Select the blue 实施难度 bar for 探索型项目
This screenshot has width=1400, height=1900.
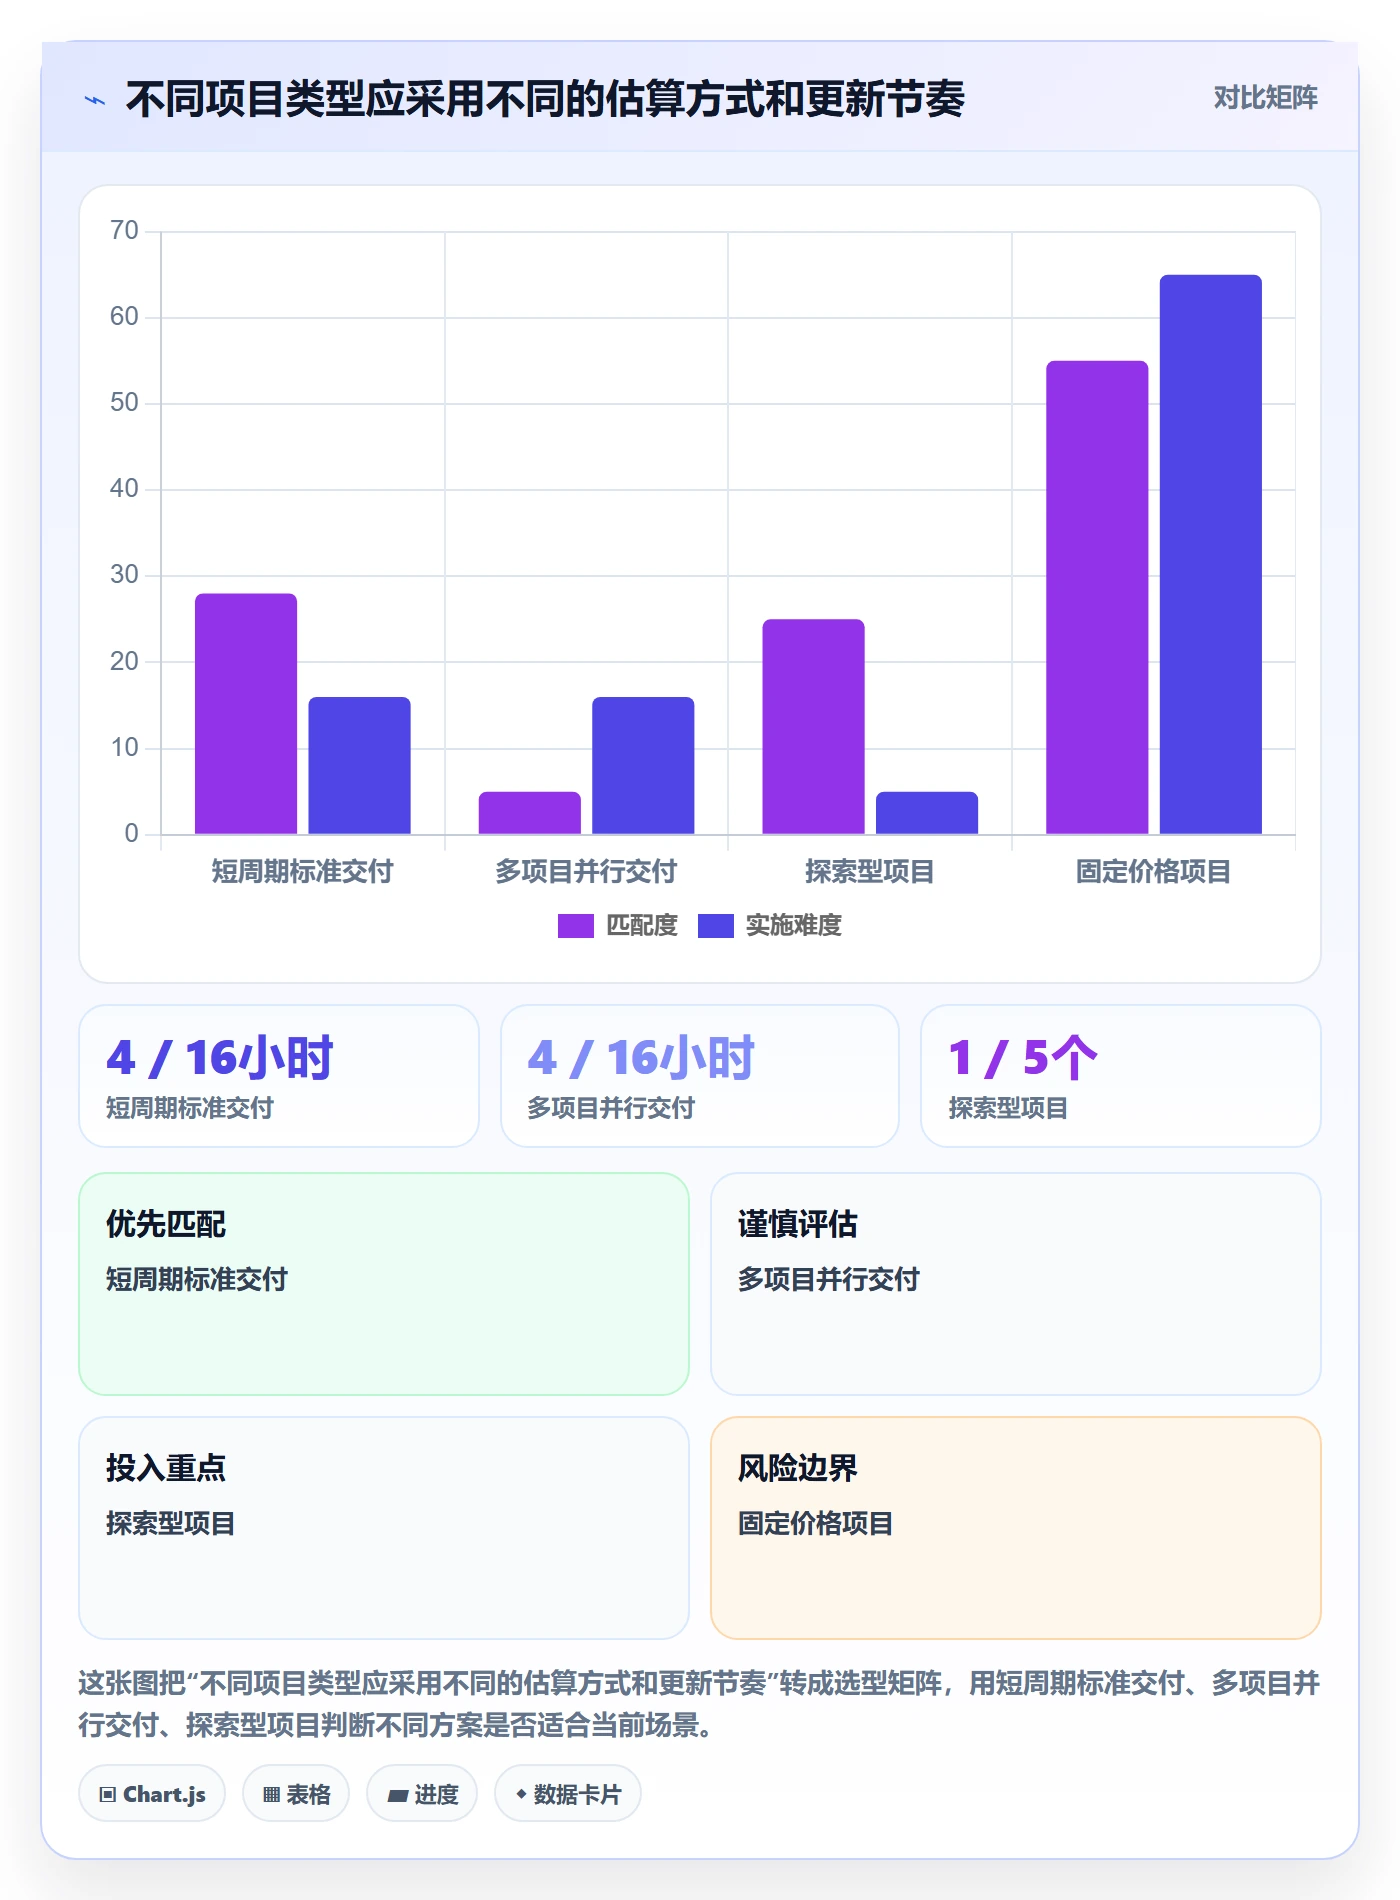point(927,813)
